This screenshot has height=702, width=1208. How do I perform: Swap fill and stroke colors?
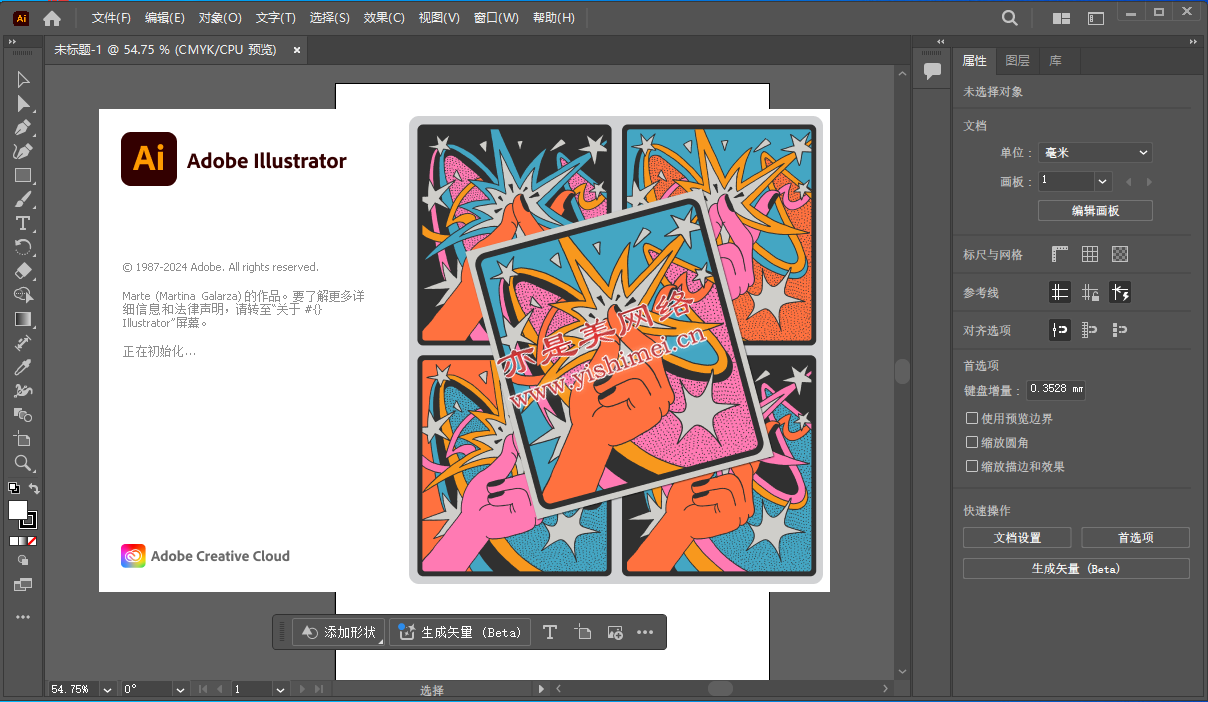(33, 488)
